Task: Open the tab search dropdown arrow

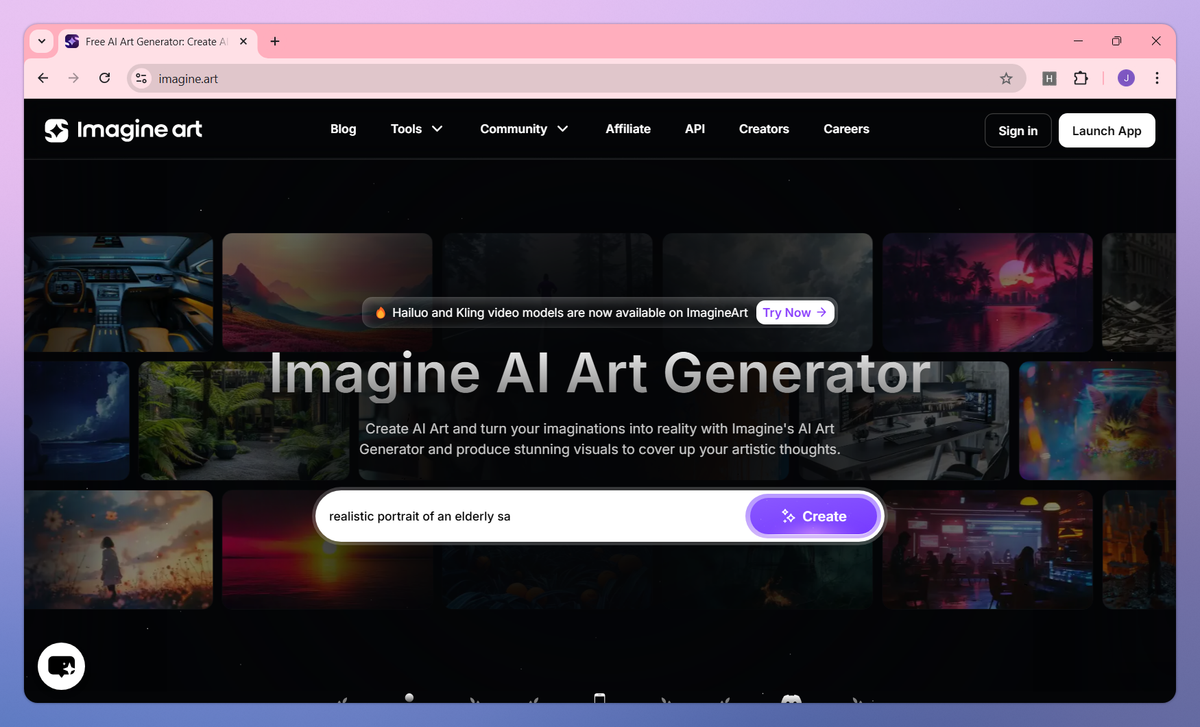Action: (41, 41)
